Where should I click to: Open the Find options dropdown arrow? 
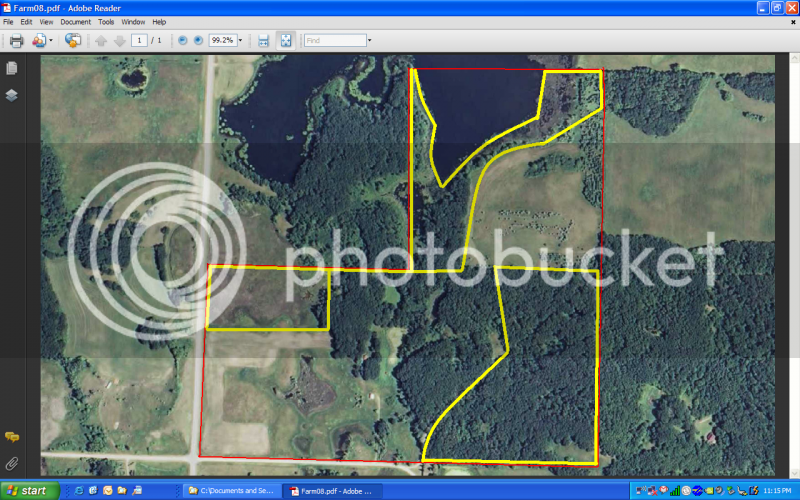coord(369,40)
